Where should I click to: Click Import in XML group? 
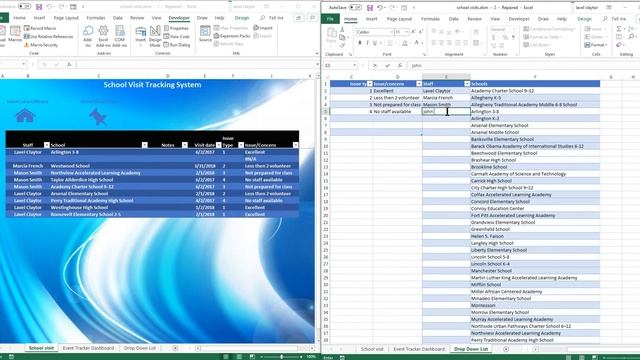click(263, 28)
